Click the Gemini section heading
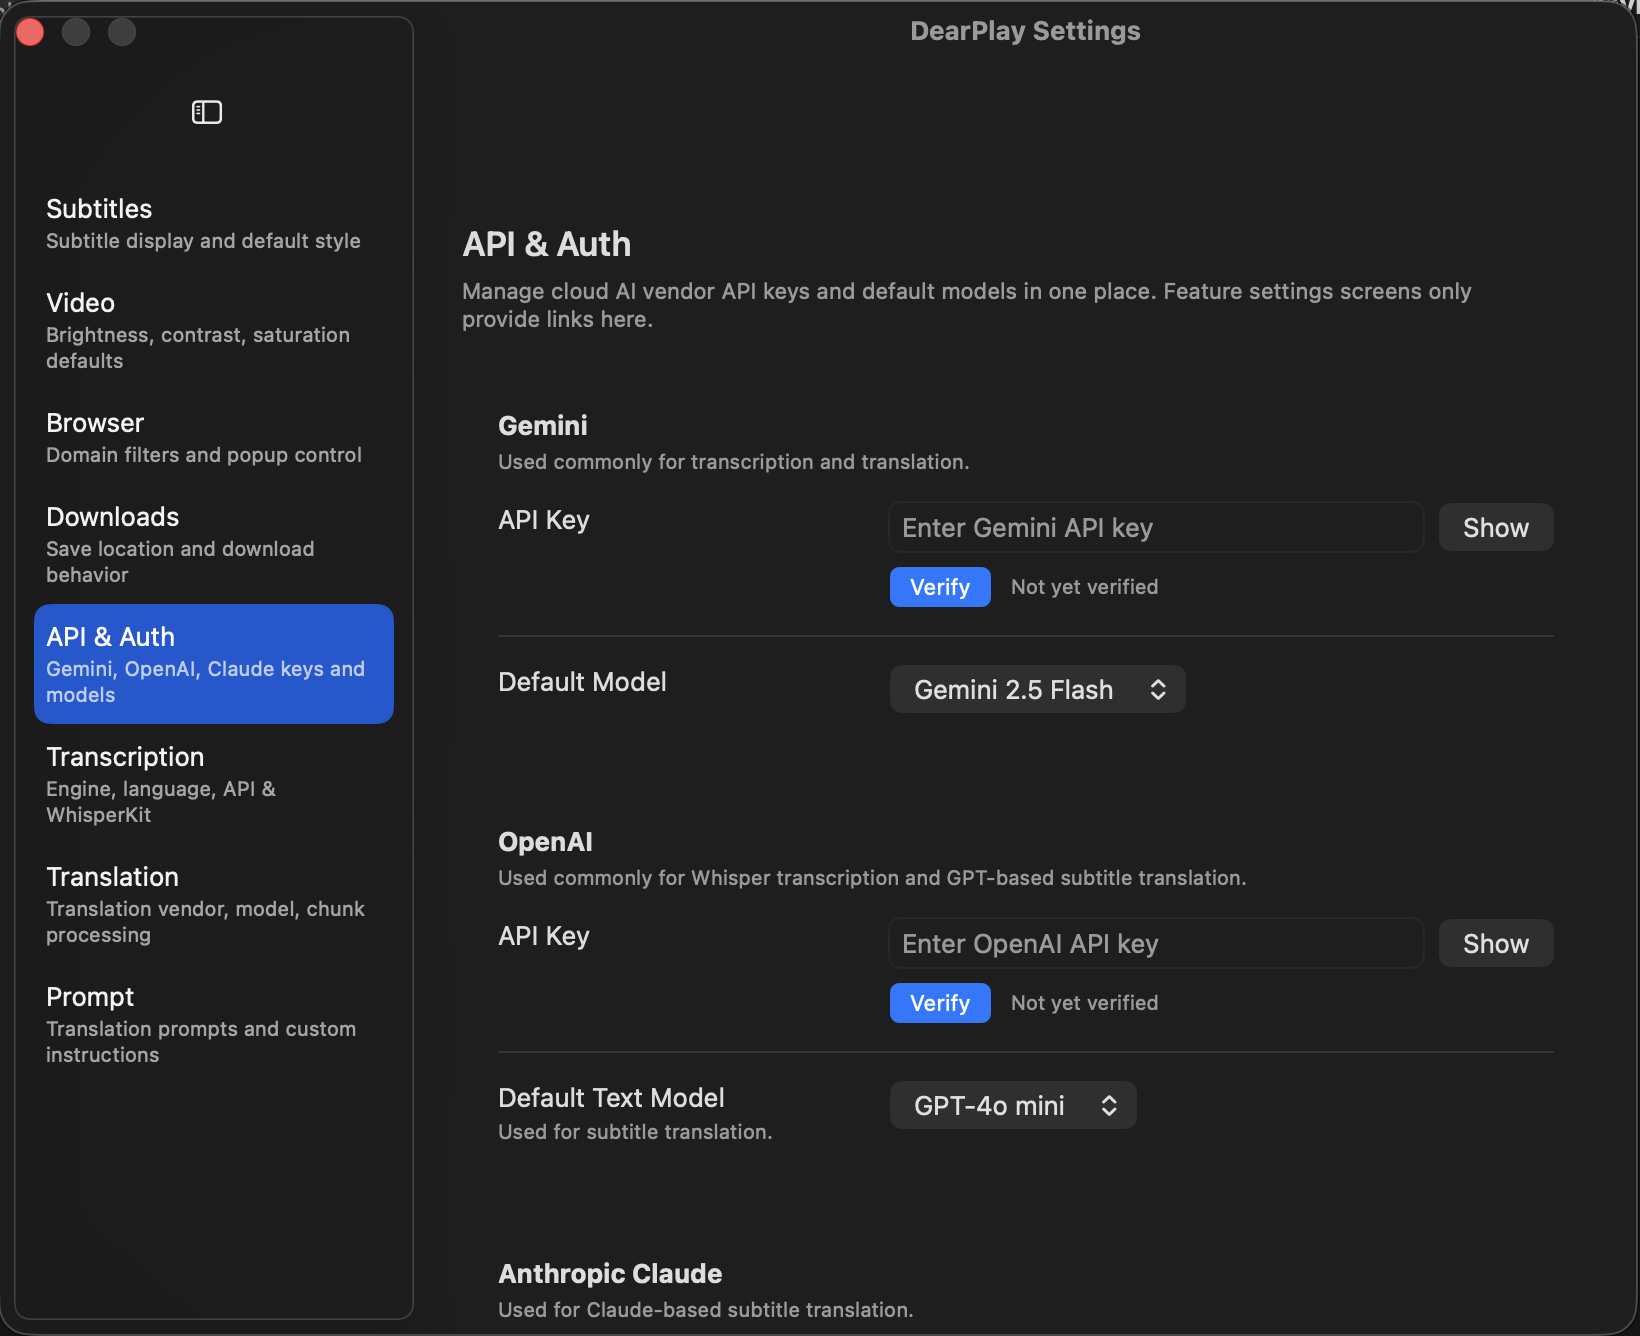This screenshot has width=1640, height=1336. 543,426
